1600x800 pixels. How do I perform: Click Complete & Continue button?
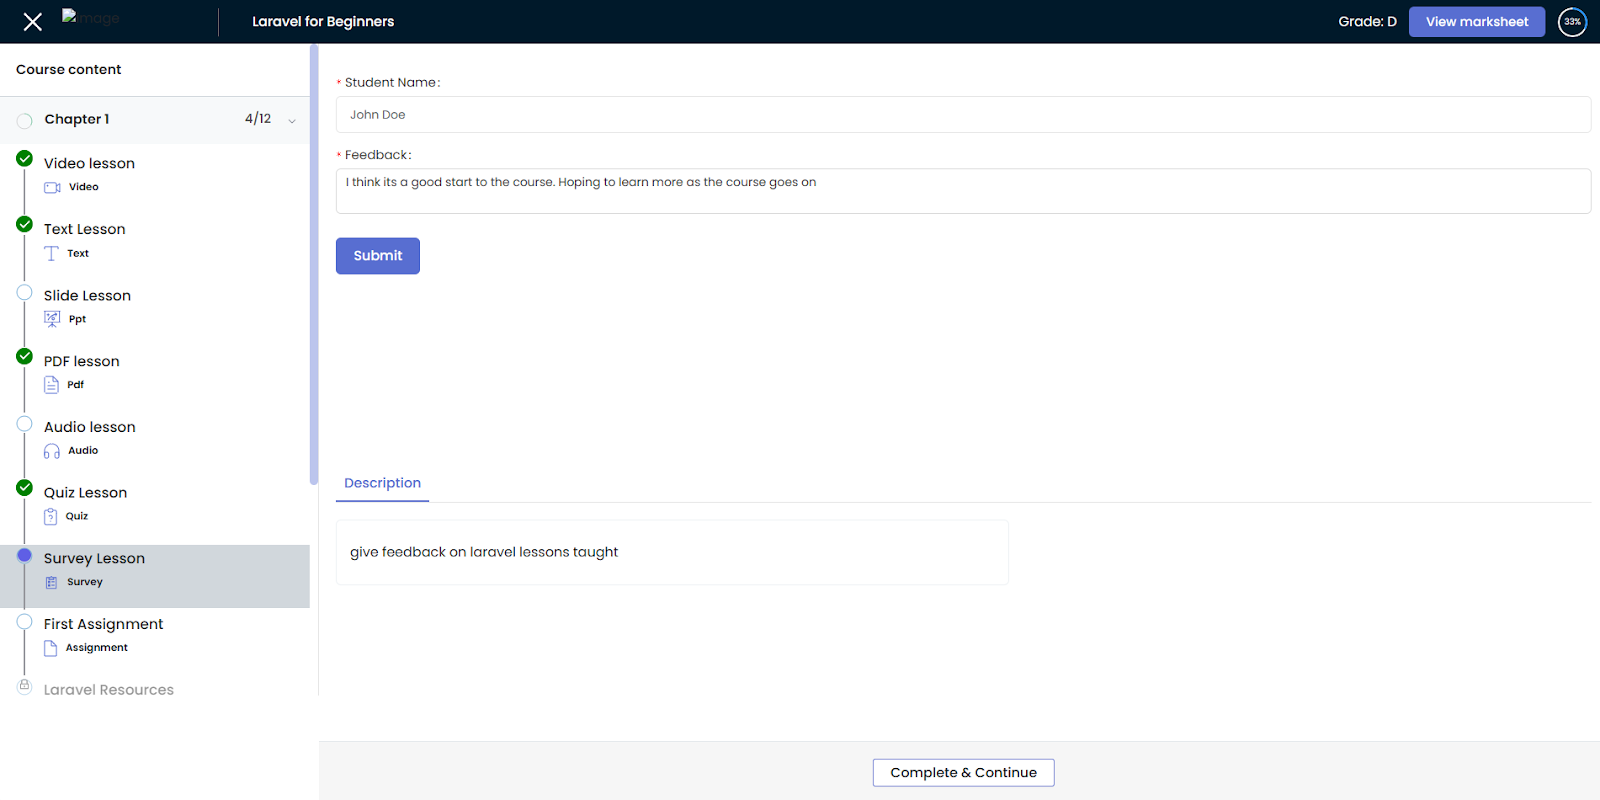tap(964, 772)
